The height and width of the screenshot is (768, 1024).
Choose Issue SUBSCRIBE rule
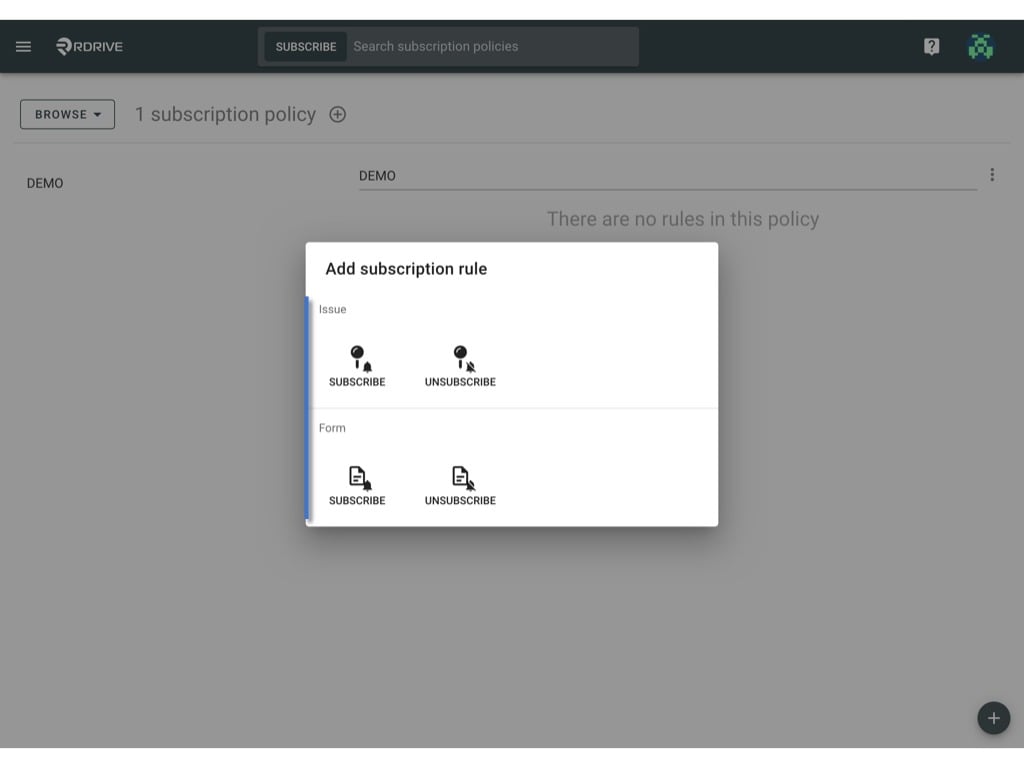pyautogui.click(x=357, y=366)
